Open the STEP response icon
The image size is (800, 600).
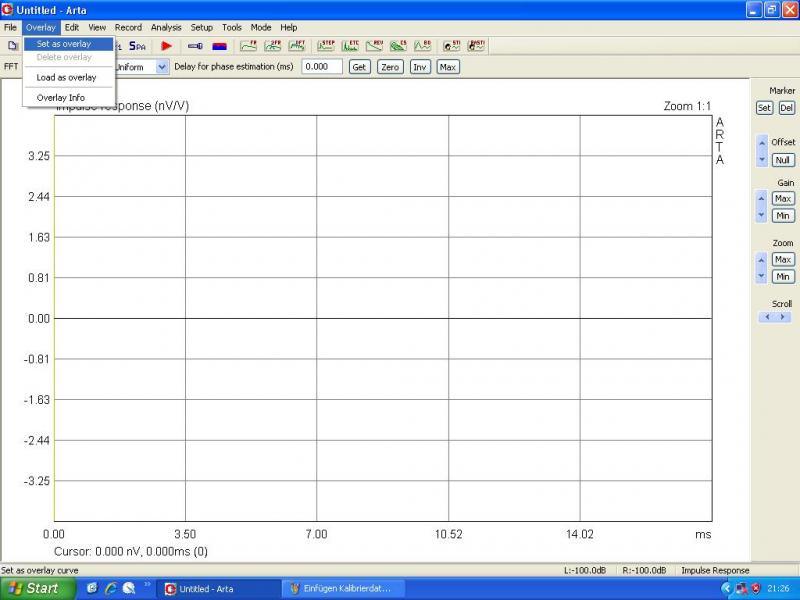[x=326, y=46]
